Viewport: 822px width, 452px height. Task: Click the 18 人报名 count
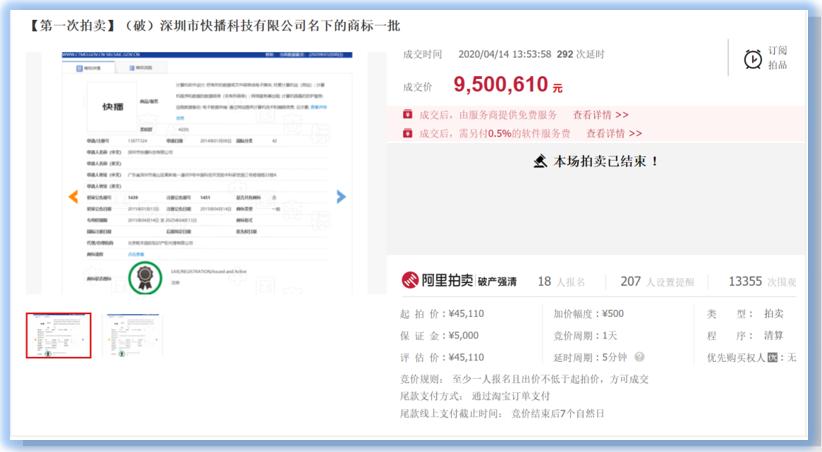coord(561,282)
